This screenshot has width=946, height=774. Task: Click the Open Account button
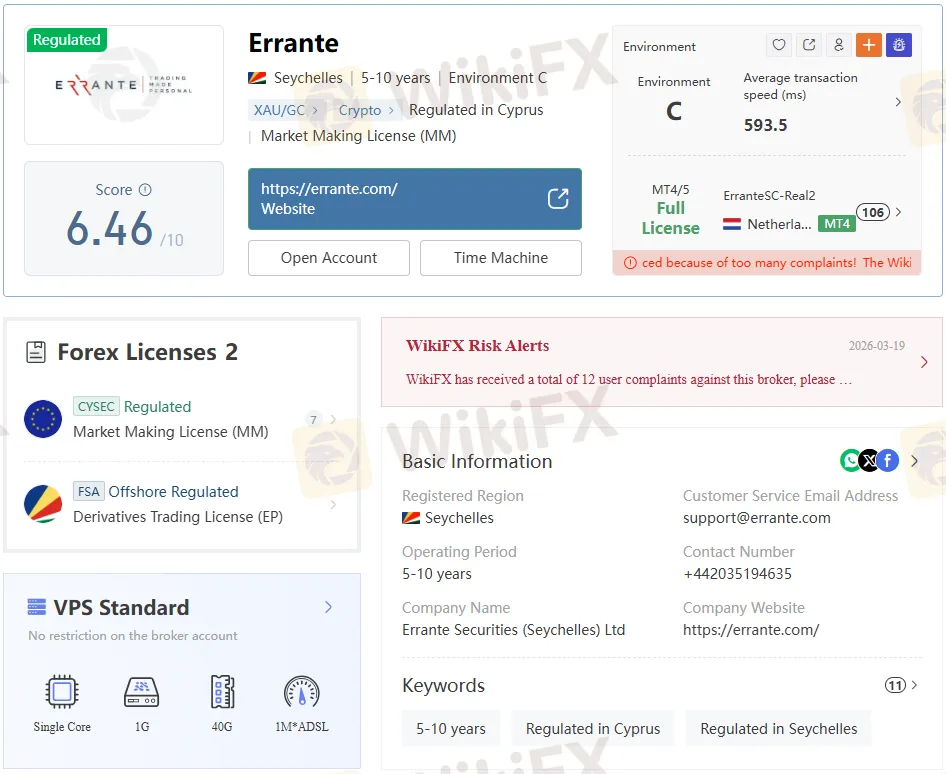(x=329, y=258)
